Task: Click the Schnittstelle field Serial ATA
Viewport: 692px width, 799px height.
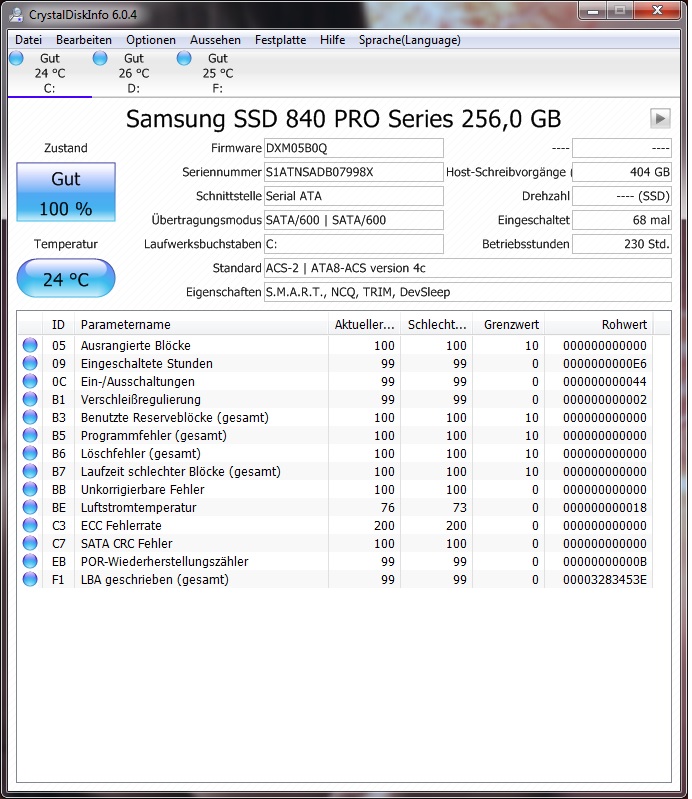Action: 354,196
